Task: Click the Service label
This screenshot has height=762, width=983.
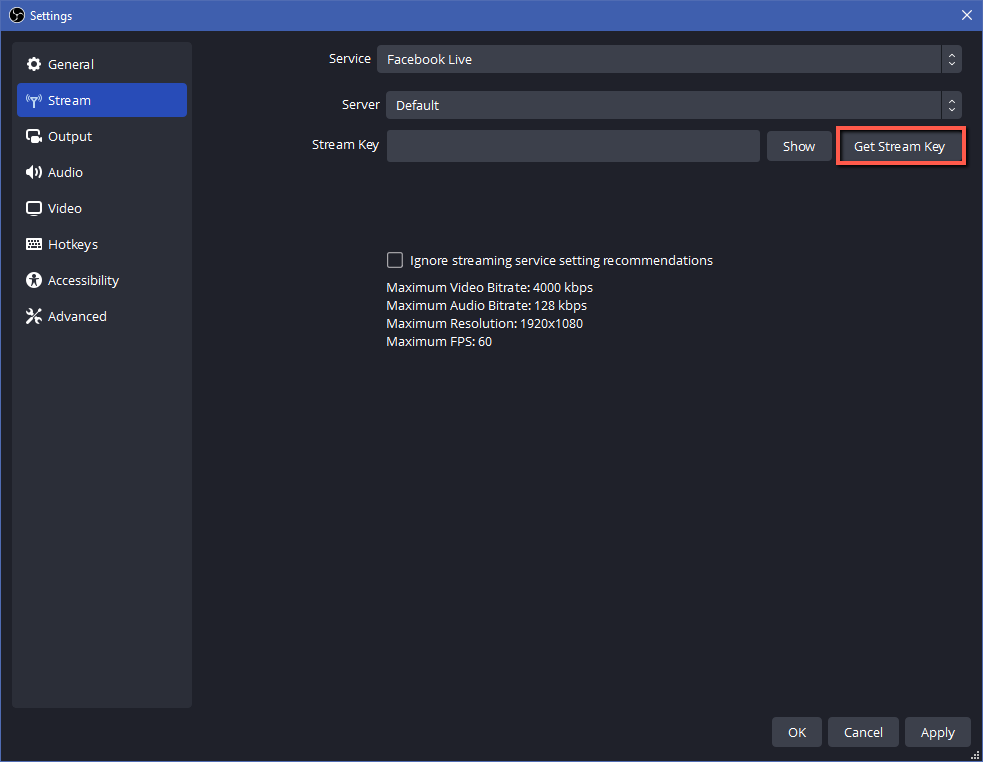Action: pyautogui.click(x=350, y=58)
